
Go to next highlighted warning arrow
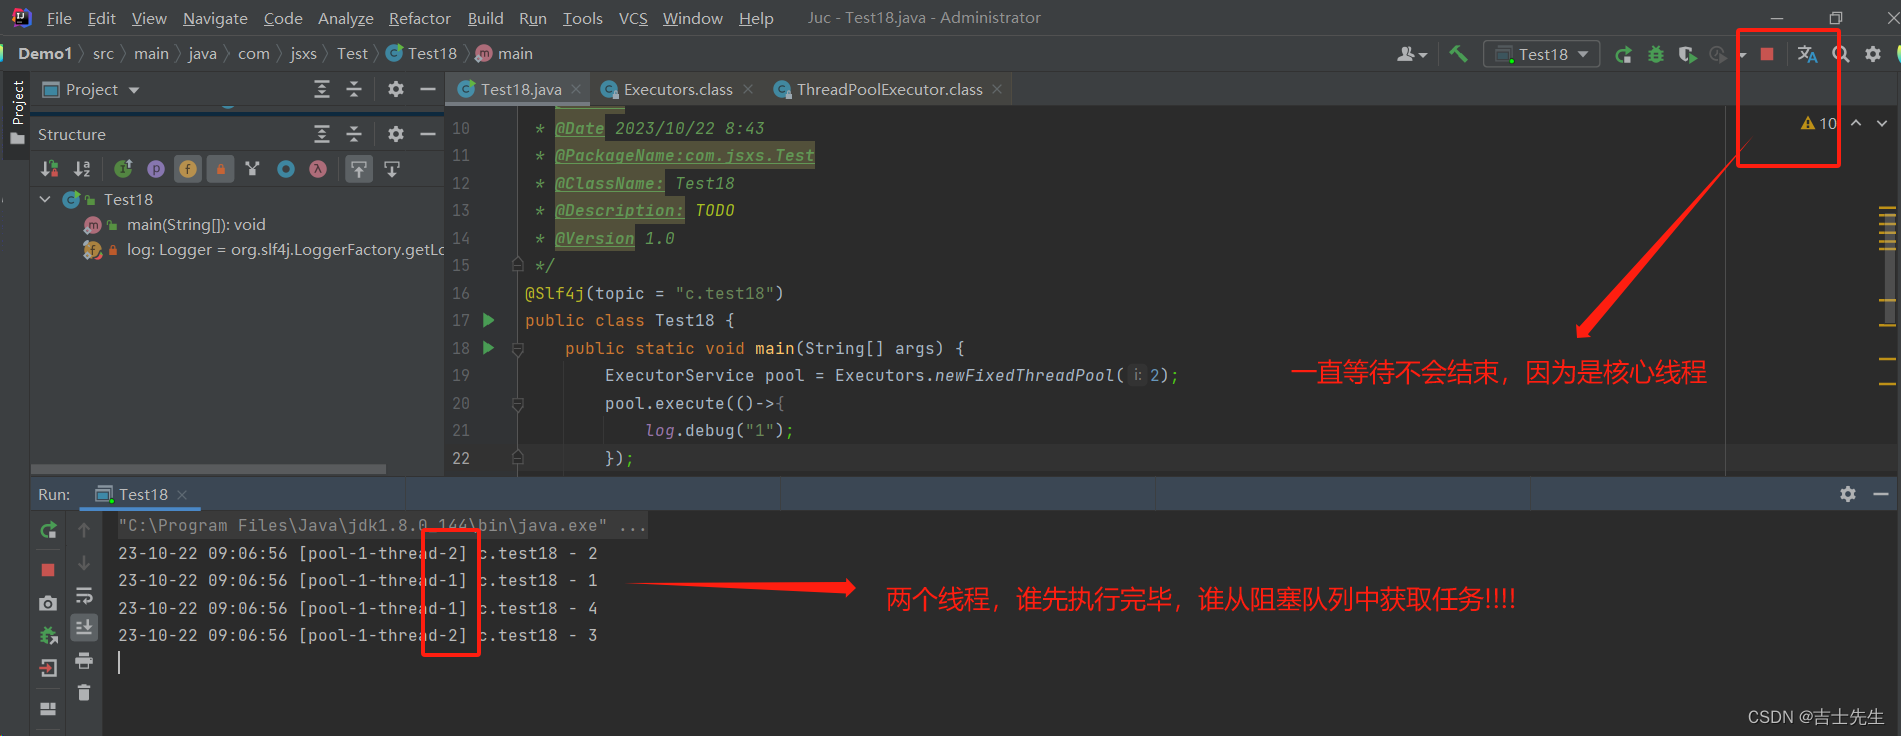(x=1882, y=123)
